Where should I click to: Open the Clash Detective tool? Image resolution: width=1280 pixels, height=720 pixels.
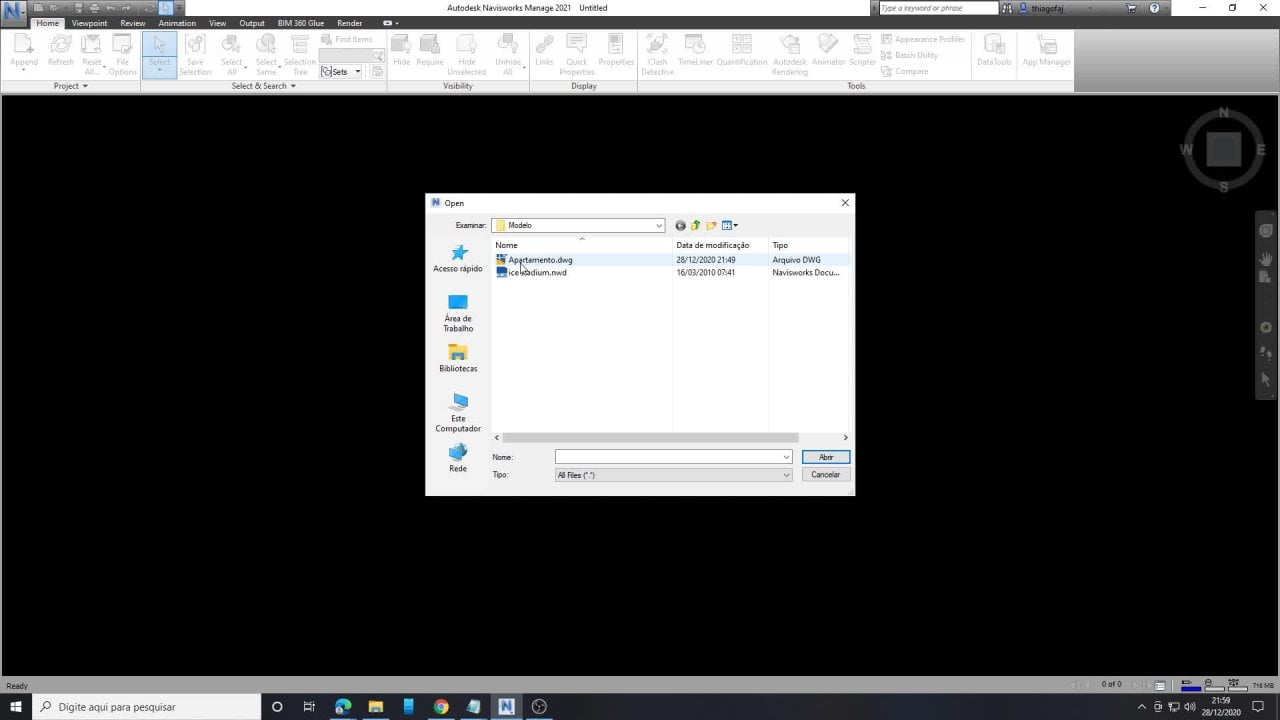657,53
